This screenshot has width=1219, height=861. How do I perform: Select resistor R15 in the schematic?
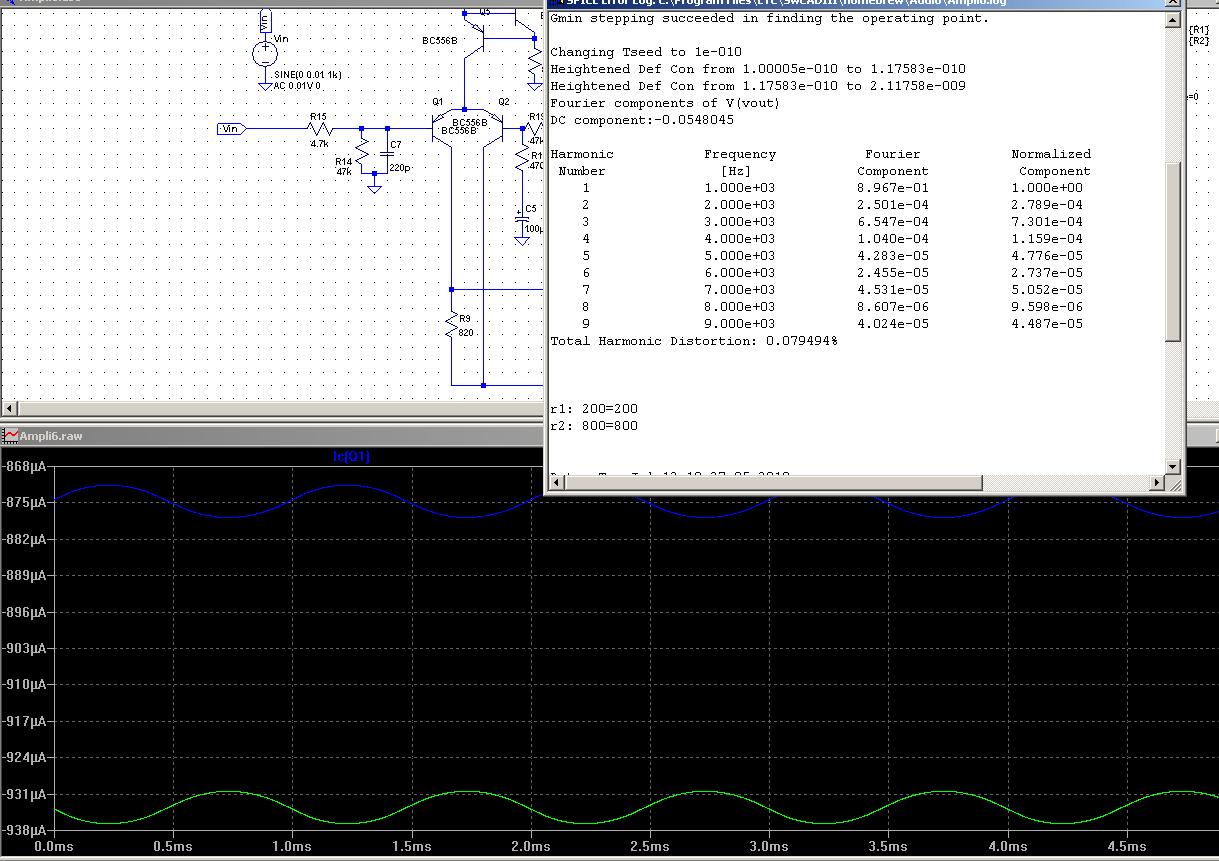click(320, 129)
